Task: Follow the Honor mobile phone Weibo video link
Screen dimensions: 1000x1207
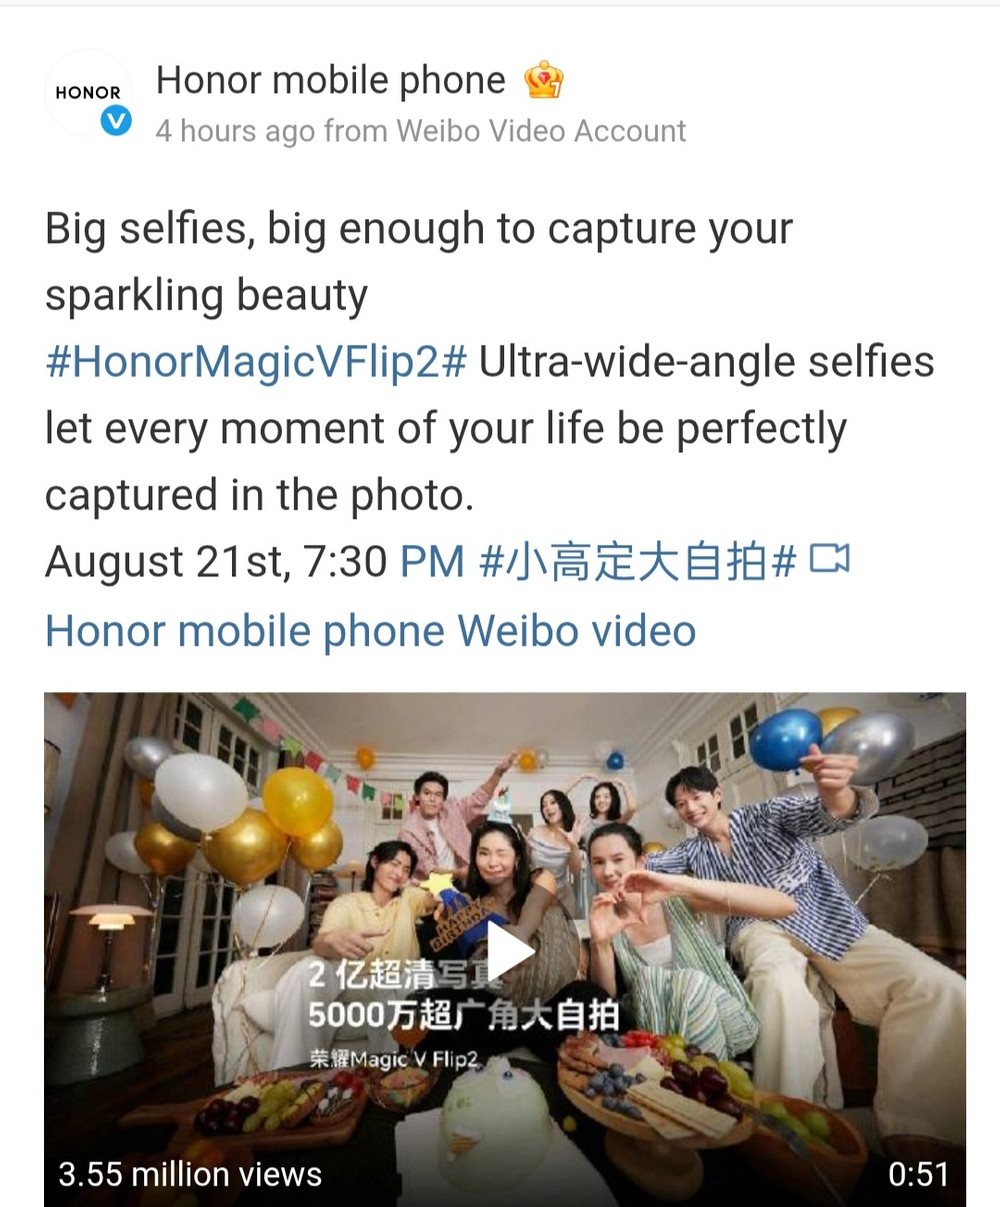Action: [x=371, y=631]
